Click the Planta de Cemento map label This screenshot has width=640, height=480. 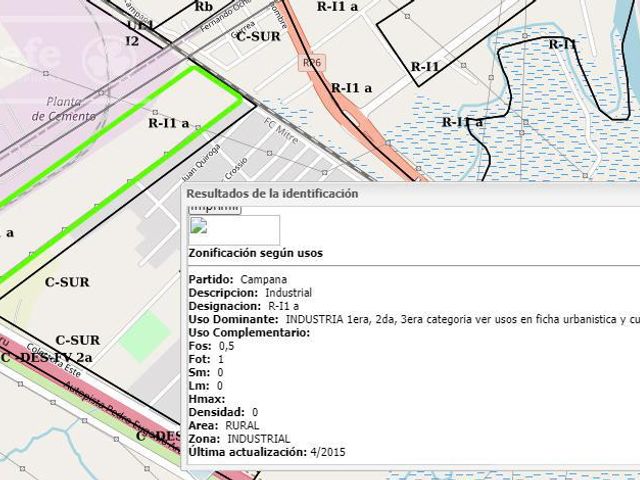click(x=63, y=109)
